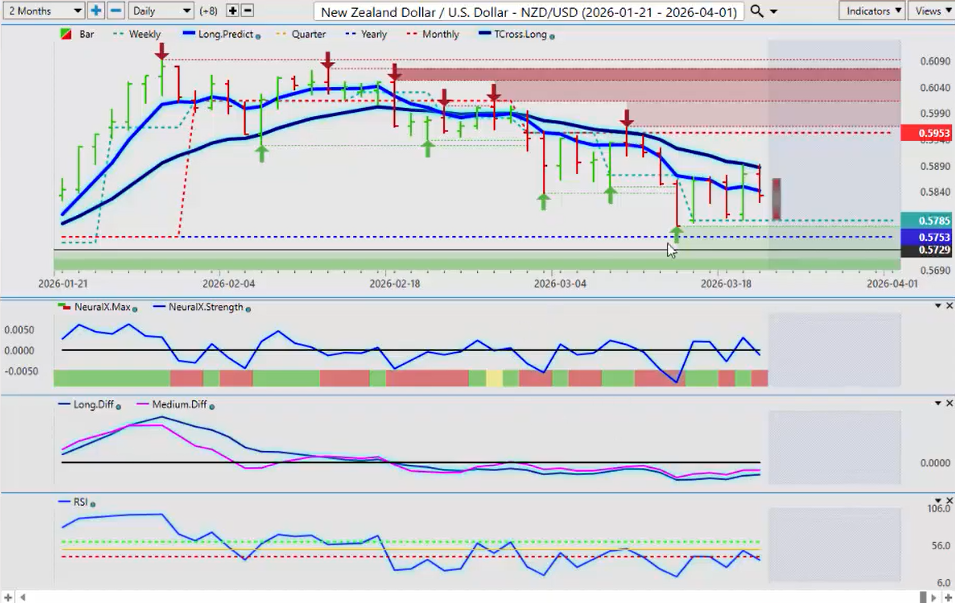Image resolution: width=955 pixels, height=603 pixels.
Task: Toggle the Long.Predict legend entry
Action: click(x=220, y=34)
